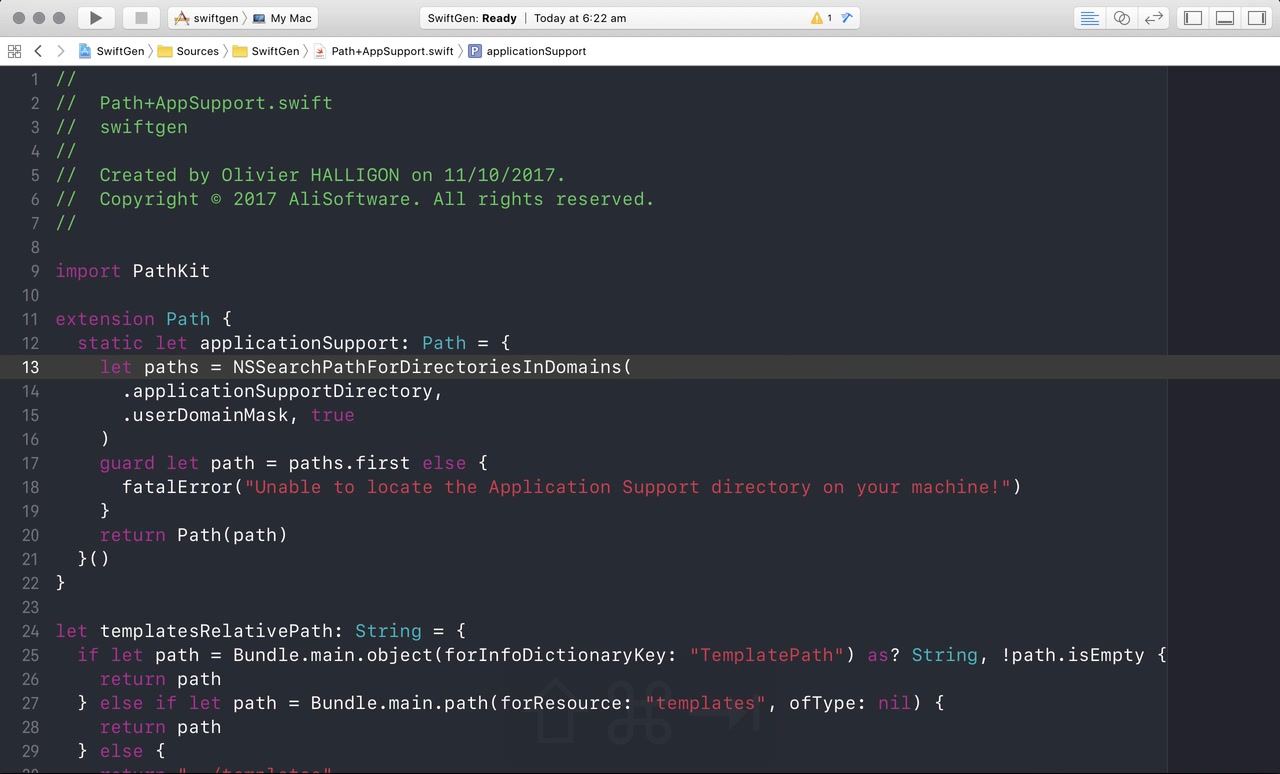The image size is (1280, 774).
Task: Open related items menu in jump bar
Action: [14, 51]
